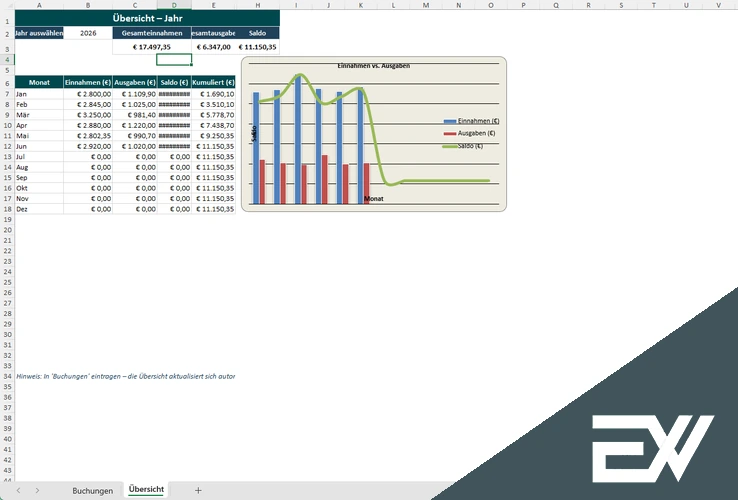738x500 pixels.
Task: Click chart title Einnahmen vs. Ausgaben
Action: pyautogui.click(x=374, y=66)
